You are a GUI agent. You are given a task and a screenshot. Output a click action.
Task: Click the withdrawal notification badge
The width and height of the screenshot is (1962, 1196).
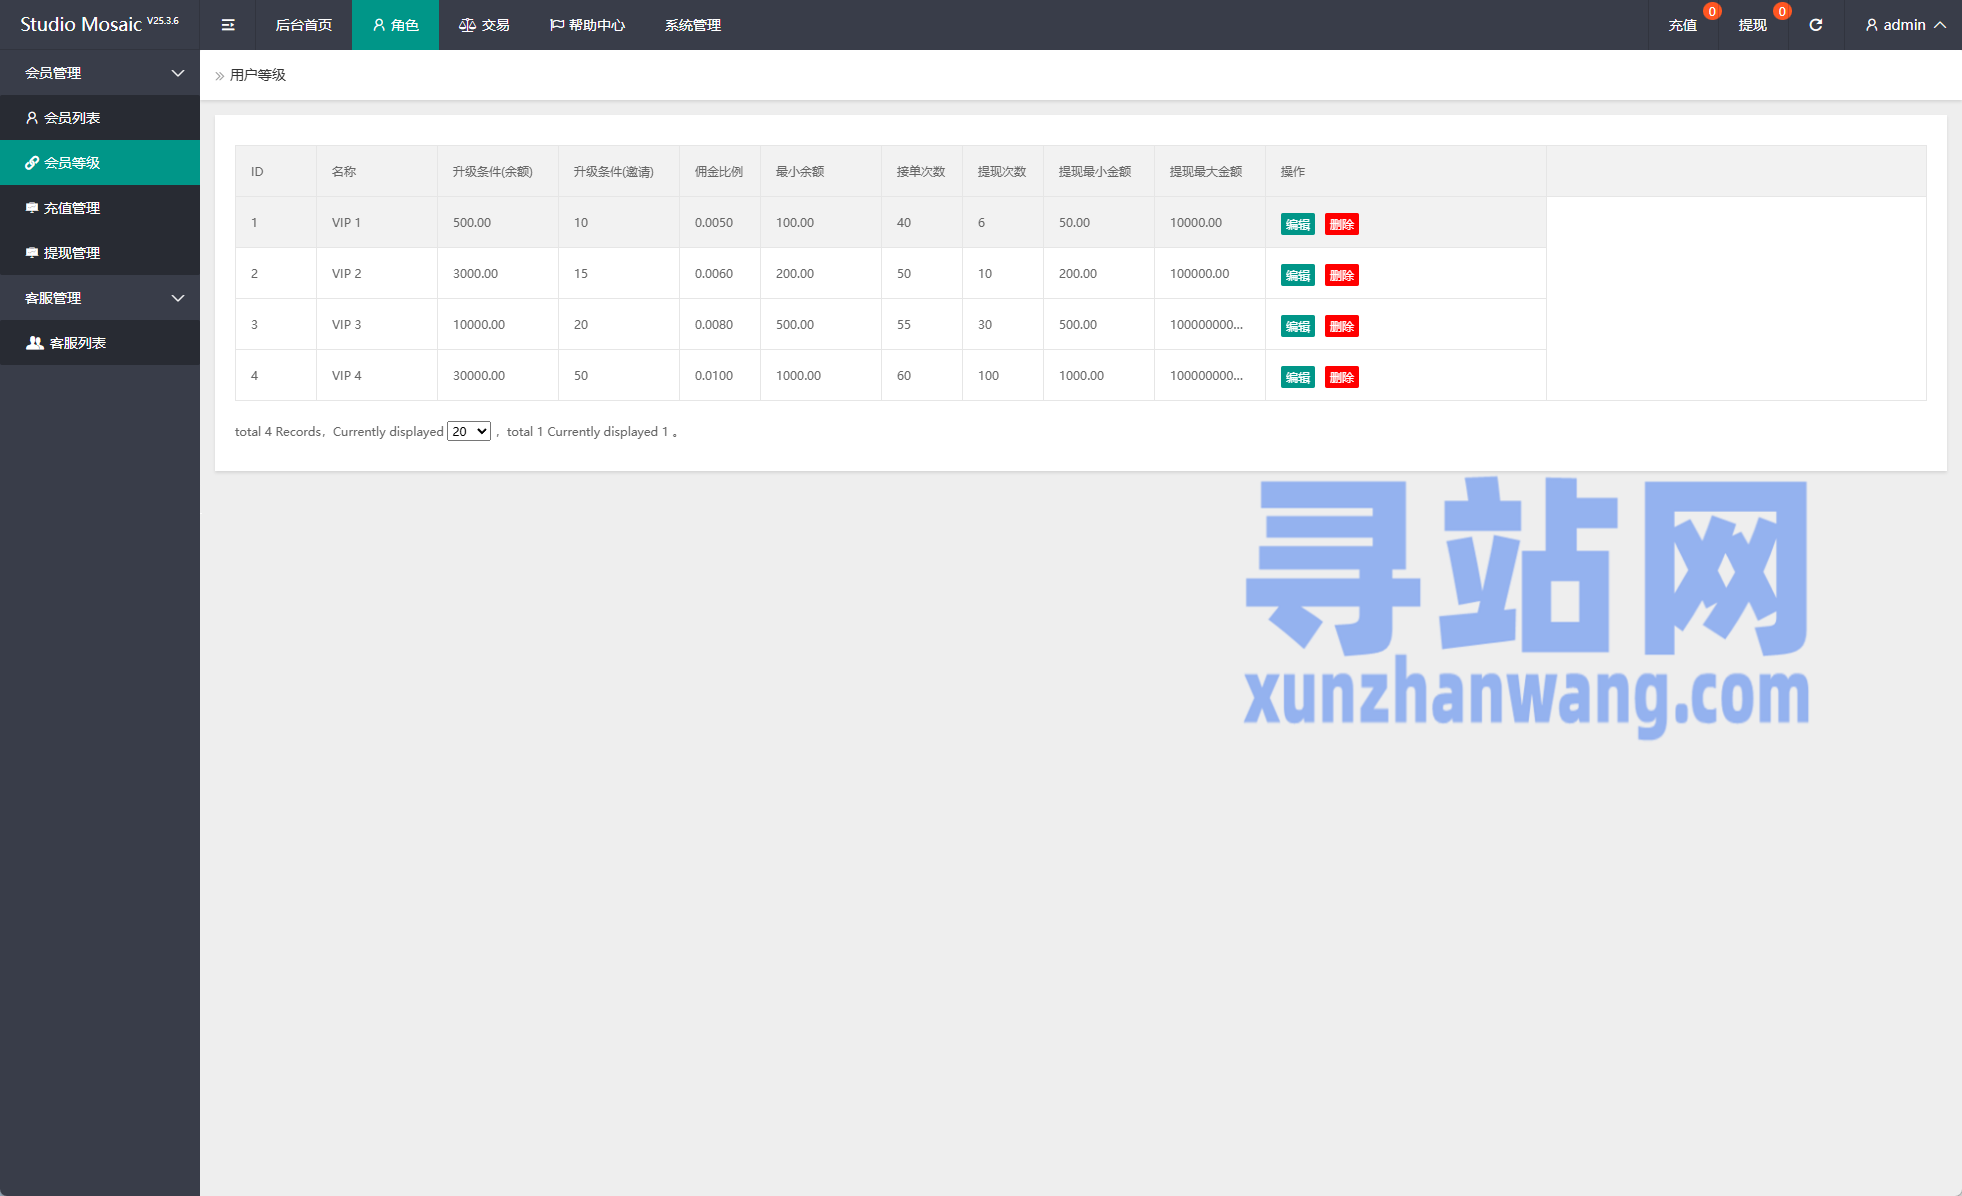click(x=1781, y=12)
